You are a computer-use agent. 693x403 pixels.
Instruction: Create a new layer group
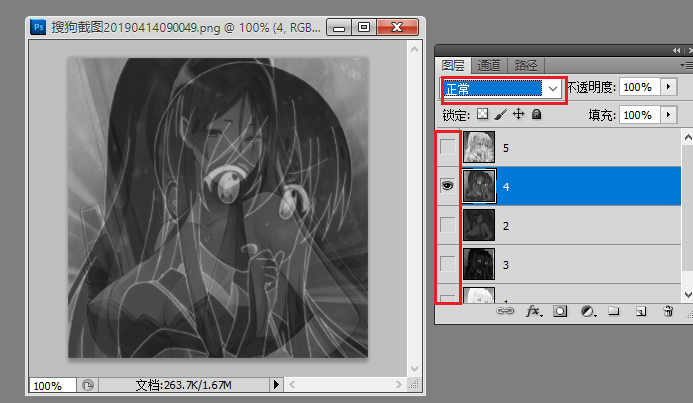click(613, 311)
